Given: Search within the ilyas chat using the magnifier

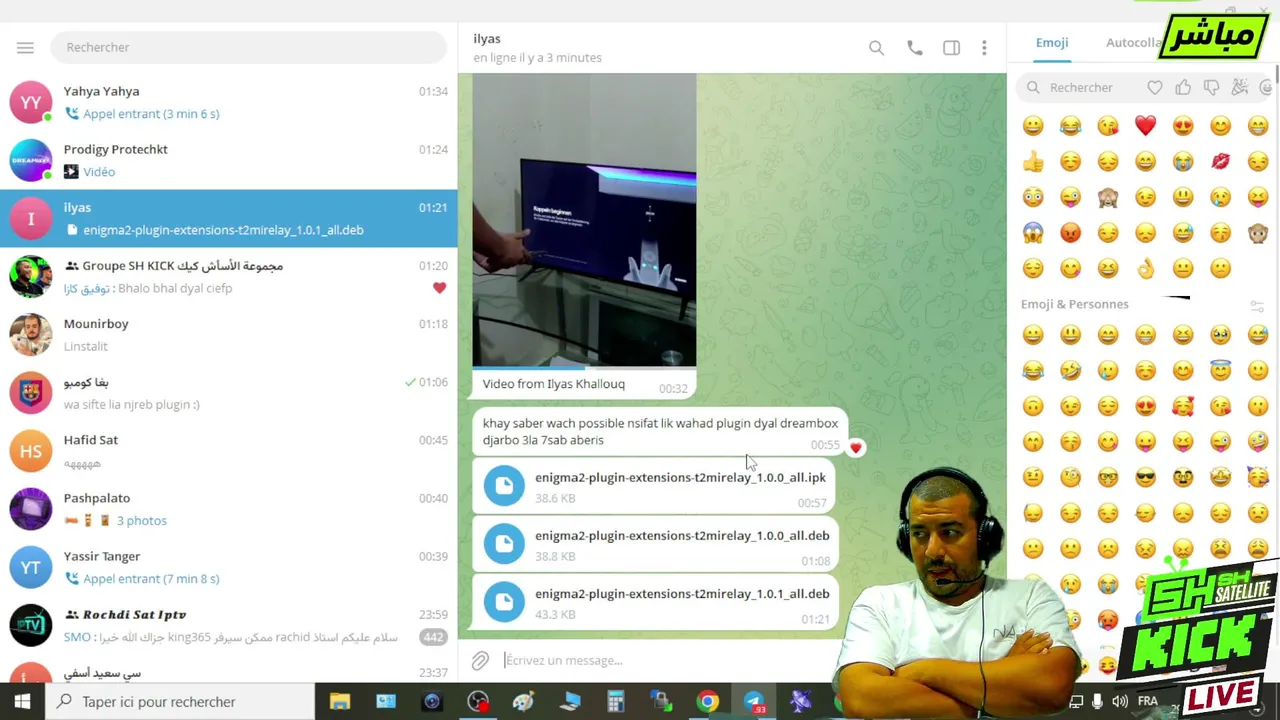Looking at the screenshot, I should [876, 48].
